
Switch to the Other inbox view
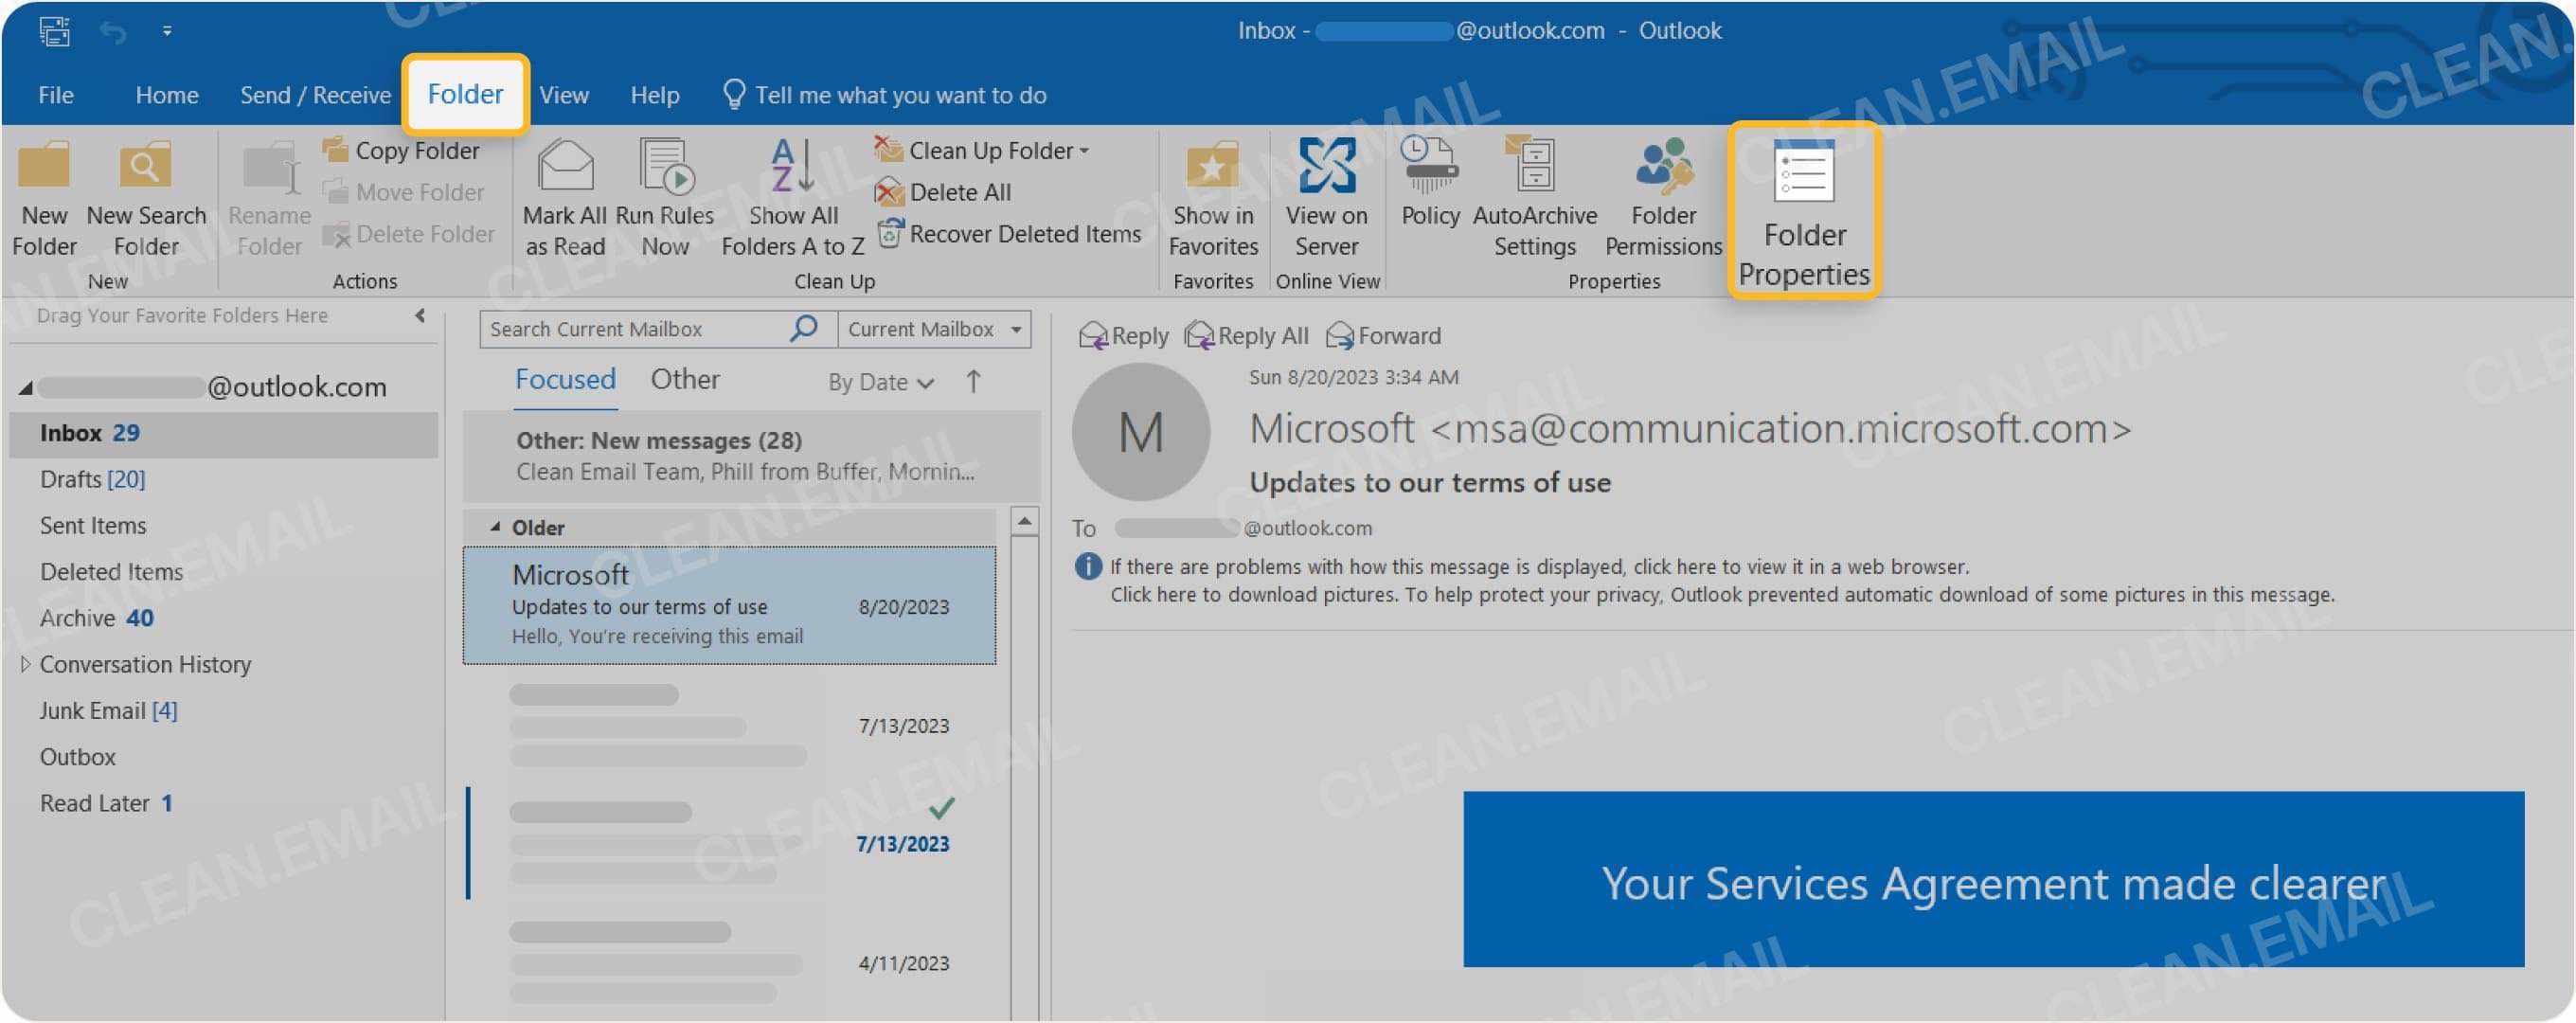(x=685, y=380)
